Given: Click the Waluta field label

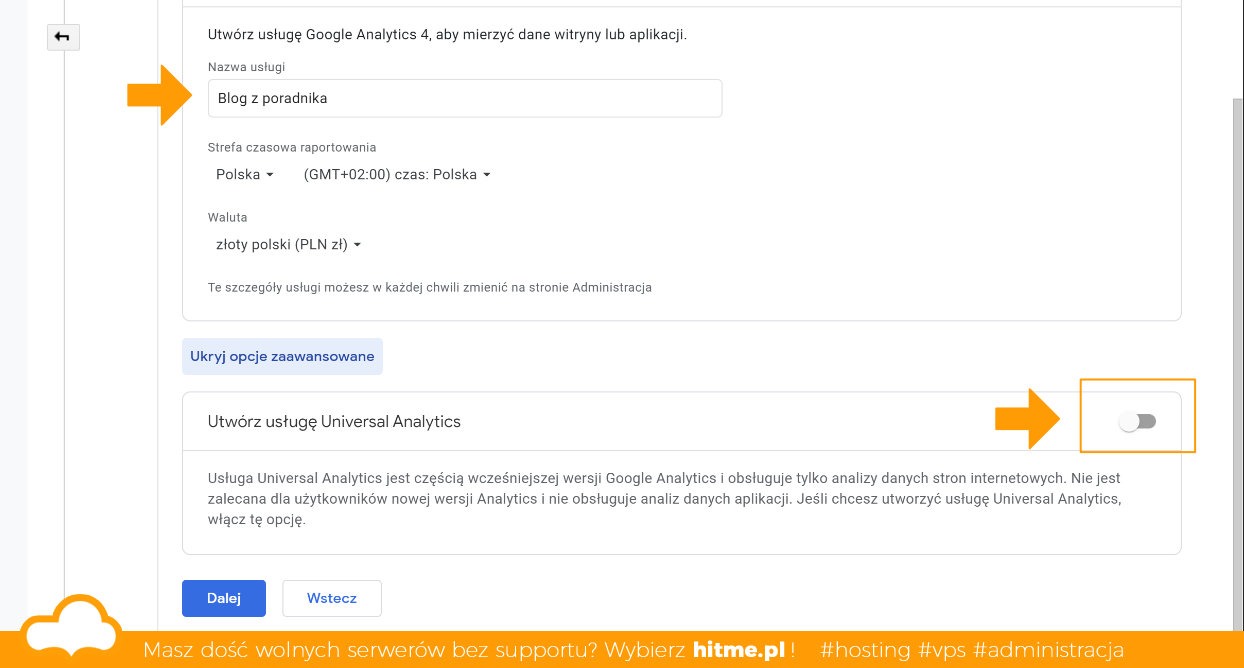Looking at the screenshot, I should point(227,217).
